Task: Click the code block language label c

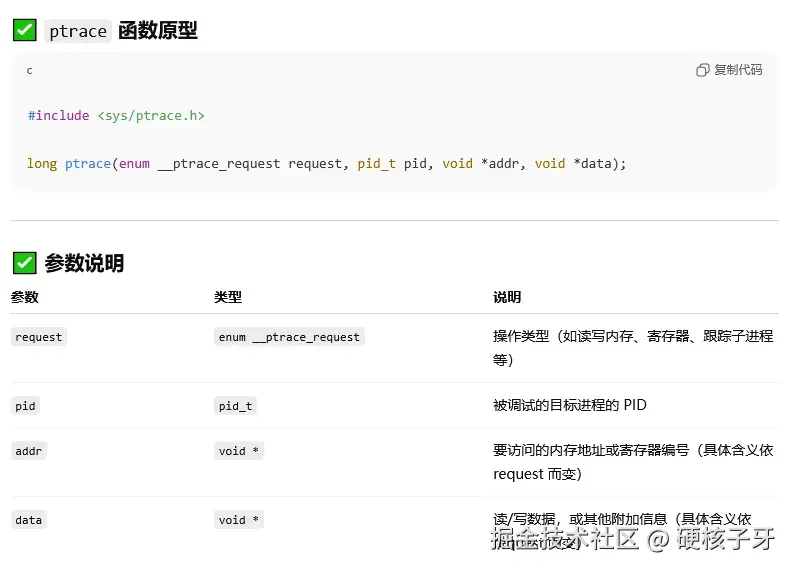Action: [x=29, y=71]
